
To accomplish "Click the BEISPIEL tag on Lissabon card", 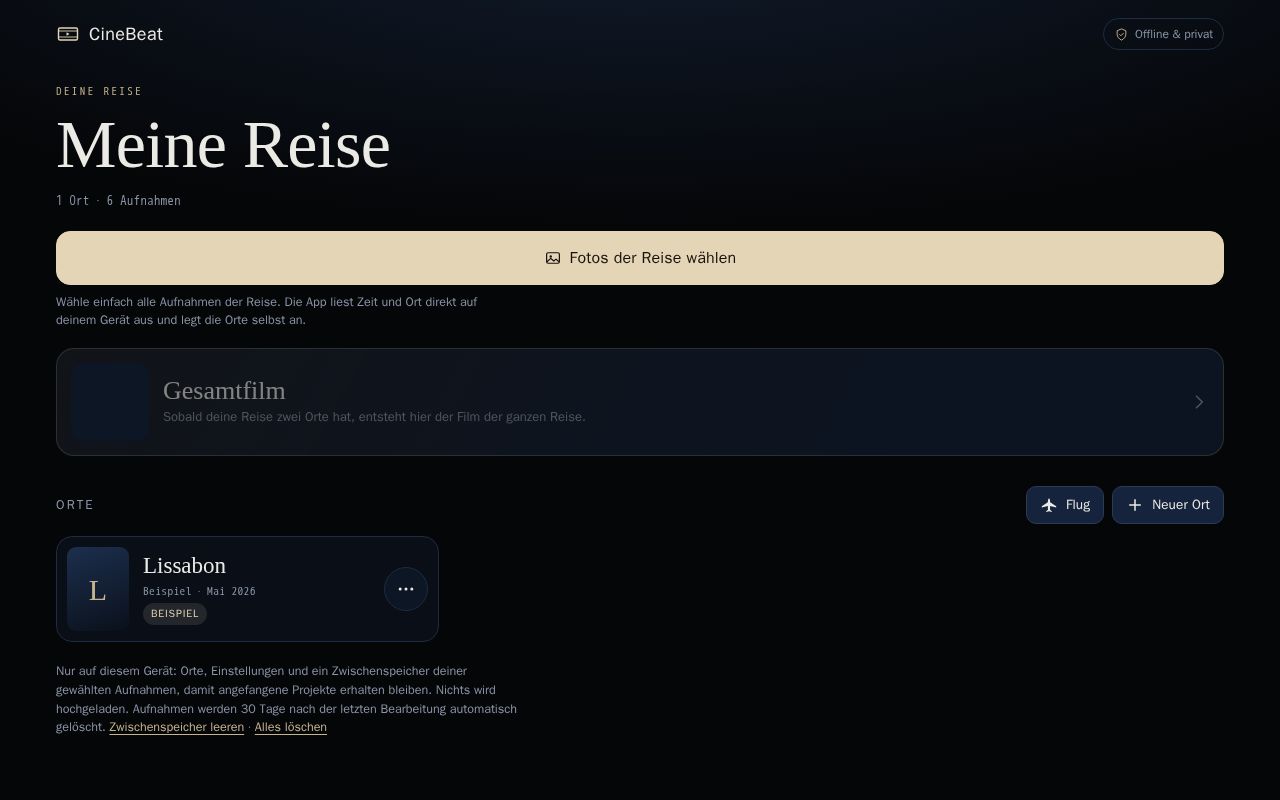I will [x=175, y=614].
